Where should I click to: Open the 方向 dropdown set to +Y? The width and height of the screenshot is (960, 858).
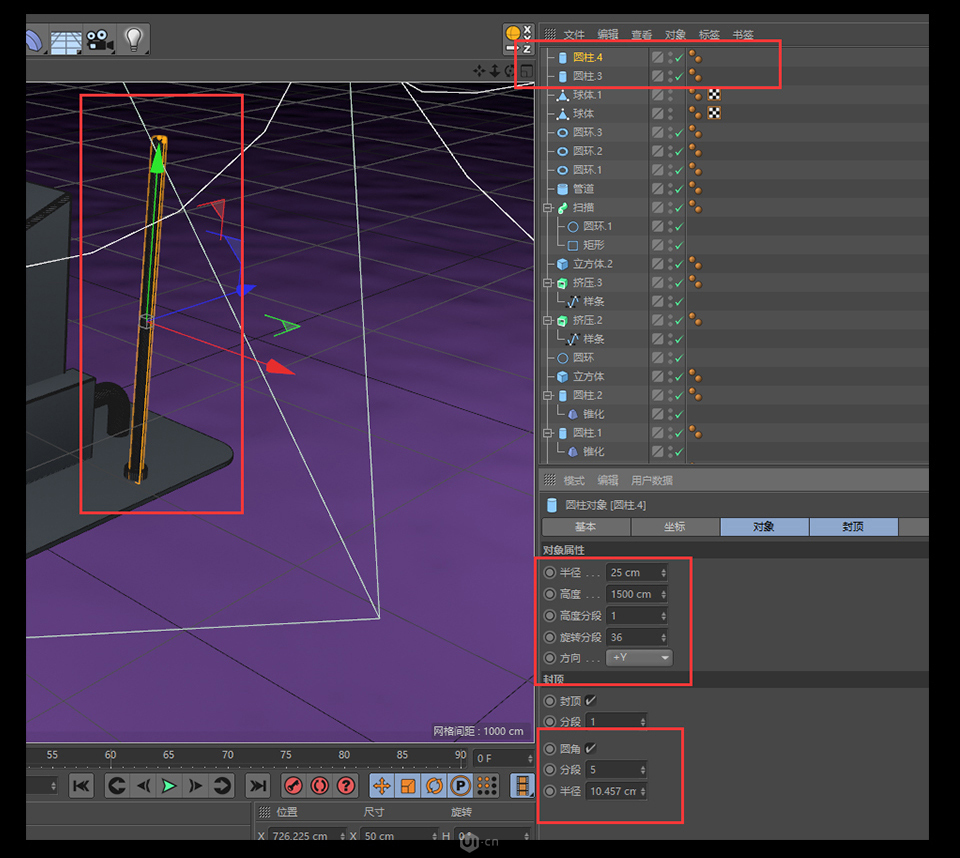coord(639,657)
